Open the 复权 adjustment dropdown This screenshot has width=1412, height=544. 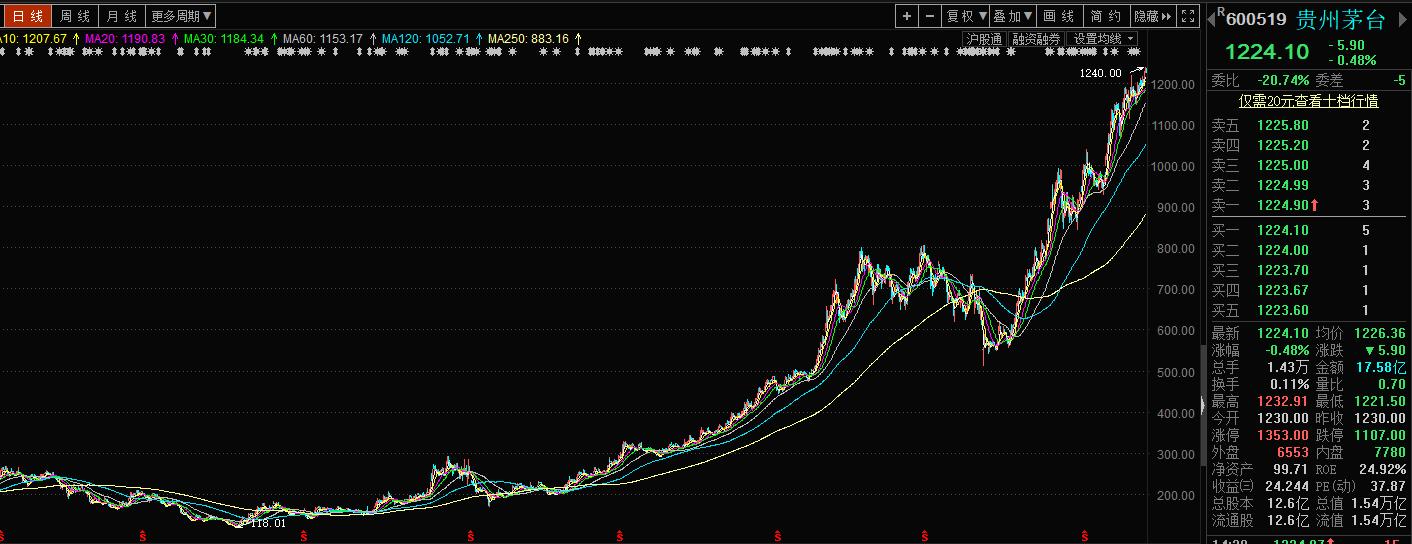(x=967, y=16)
